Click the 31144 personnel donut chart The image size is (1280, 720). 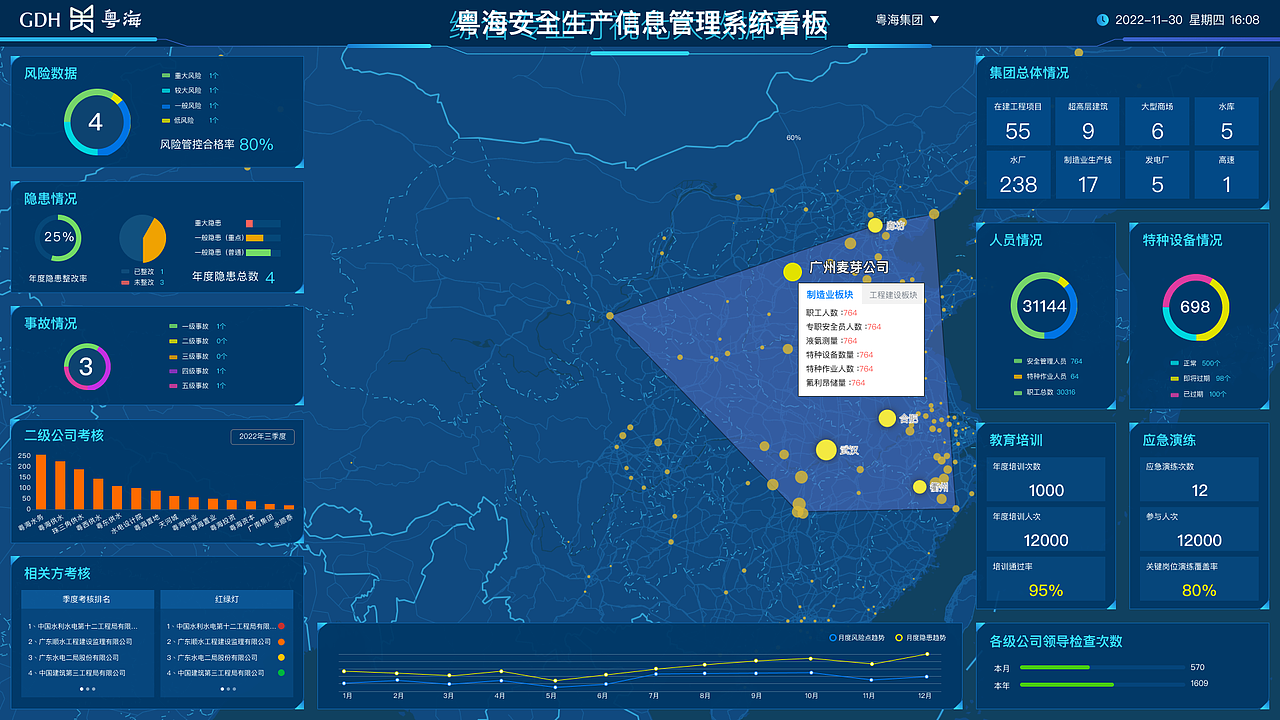[1045, 306]
